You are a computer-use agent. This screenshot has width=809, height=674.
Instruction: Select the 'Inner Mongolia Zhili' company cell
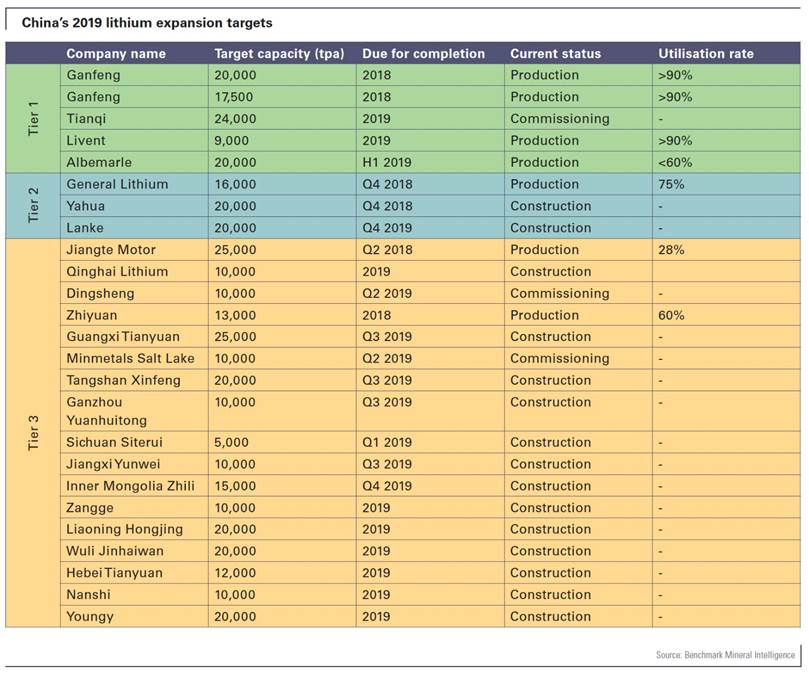click(130, 486)
